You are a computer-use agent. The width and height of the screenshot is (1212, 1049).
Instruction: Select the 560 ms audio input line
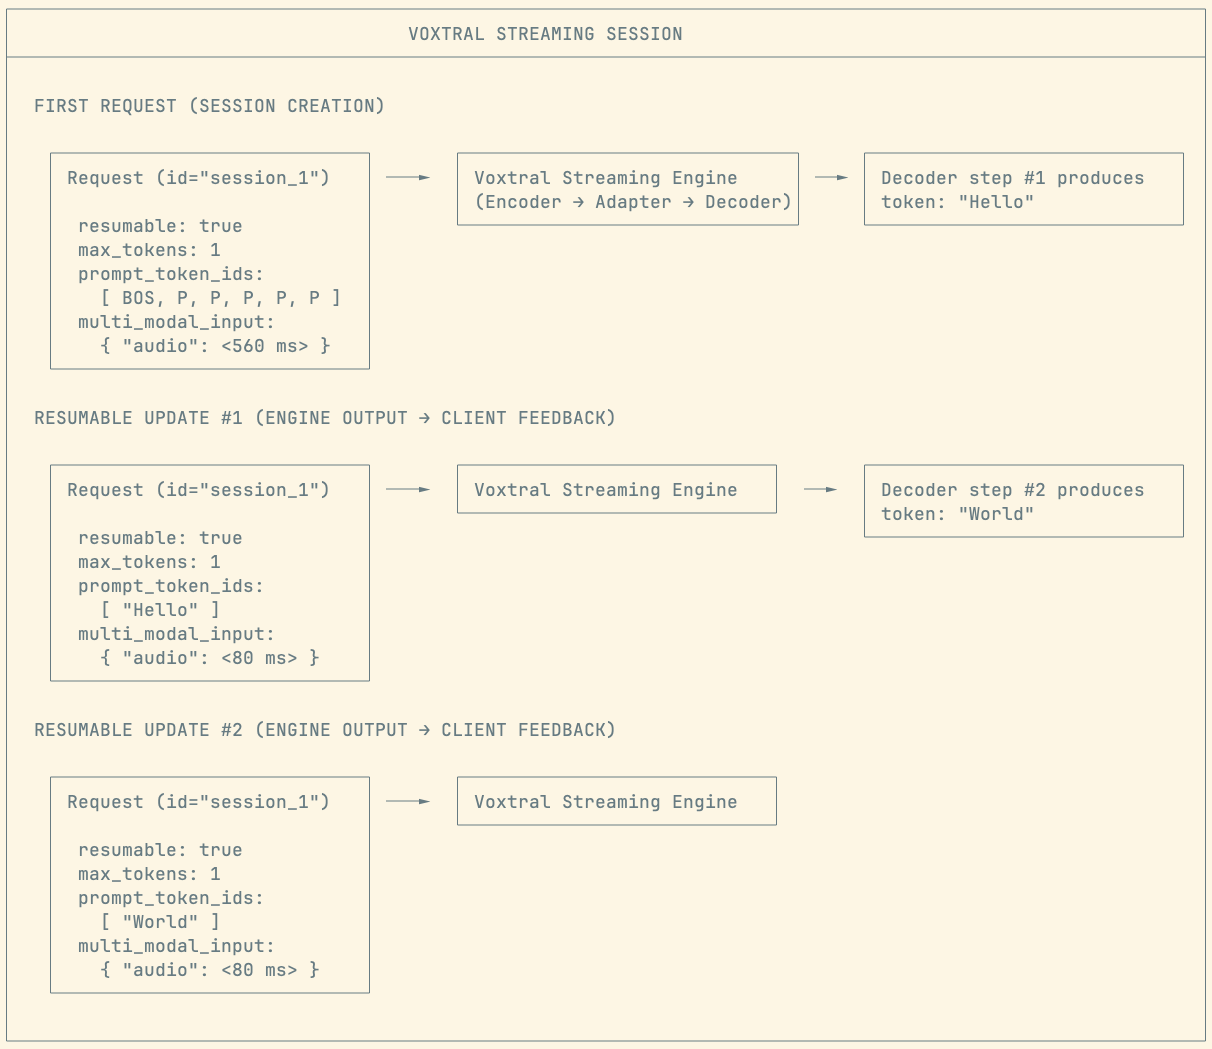(x=215, y=346)
